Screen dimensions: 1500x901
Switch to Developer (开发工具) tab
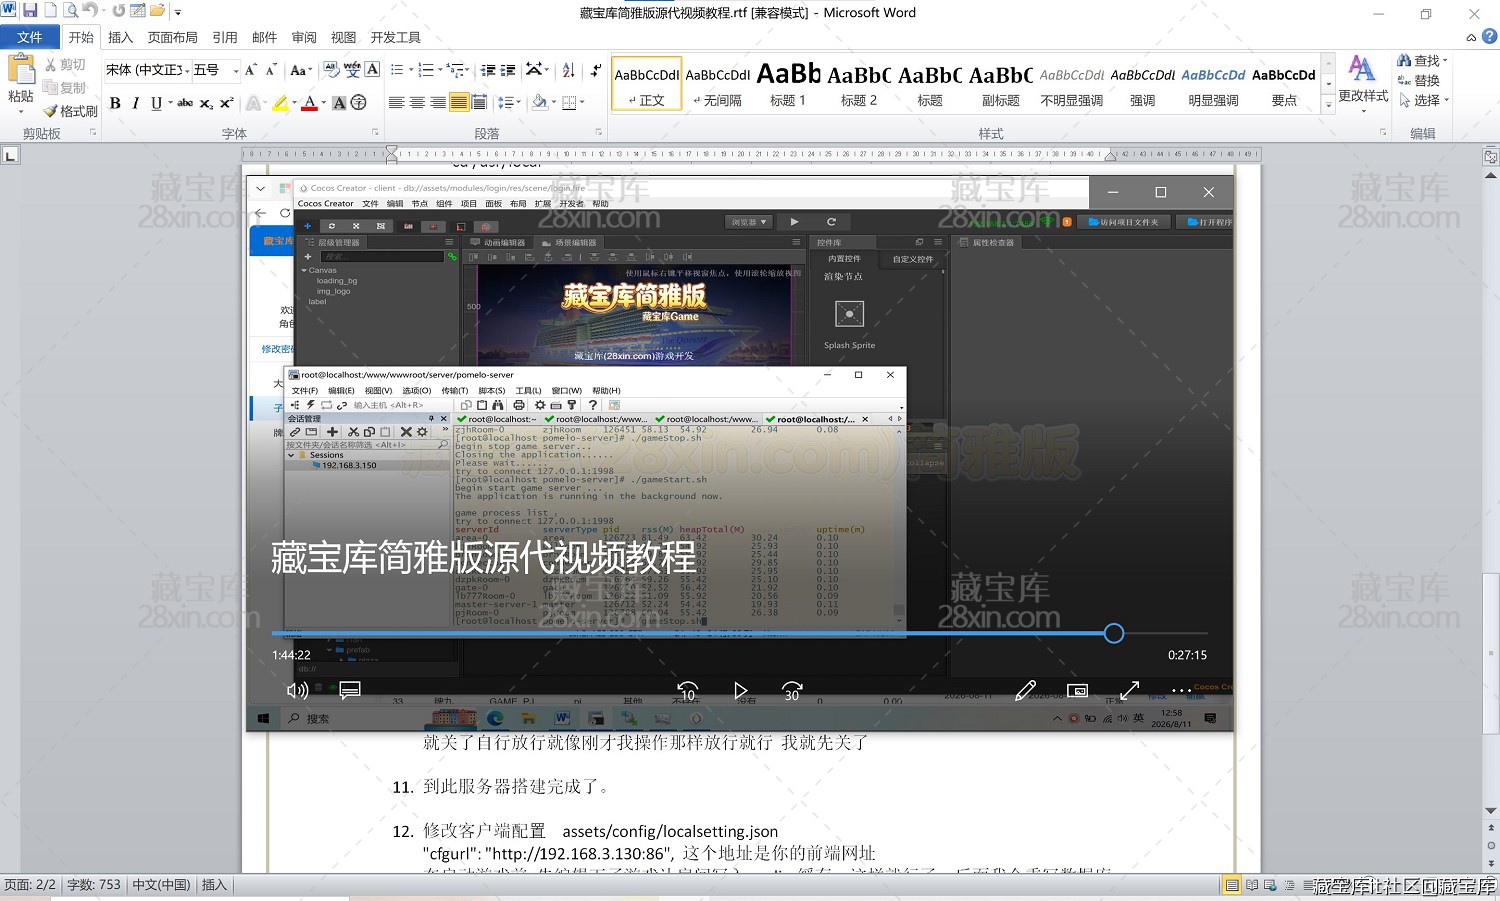[x=396, y=37]
